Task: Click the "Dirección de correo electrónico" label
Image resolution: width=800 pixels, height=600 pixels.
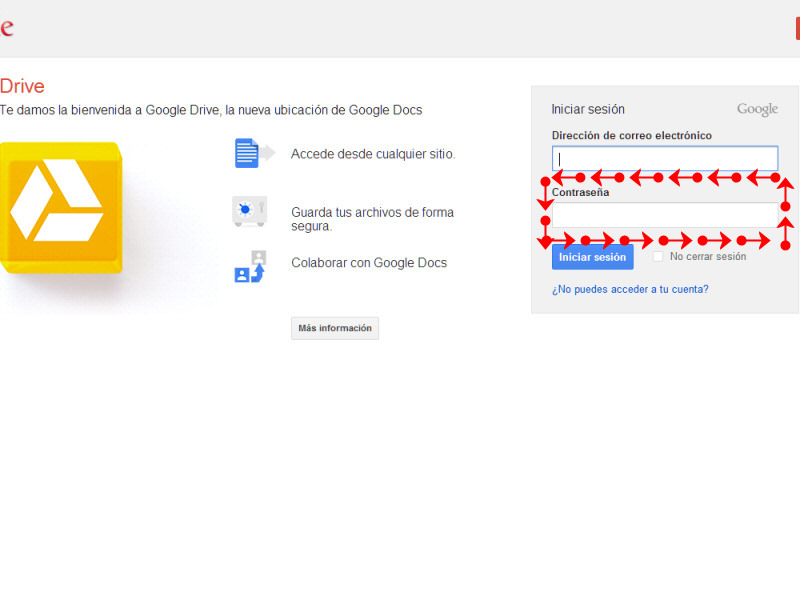Action: [x=631, y=135]
